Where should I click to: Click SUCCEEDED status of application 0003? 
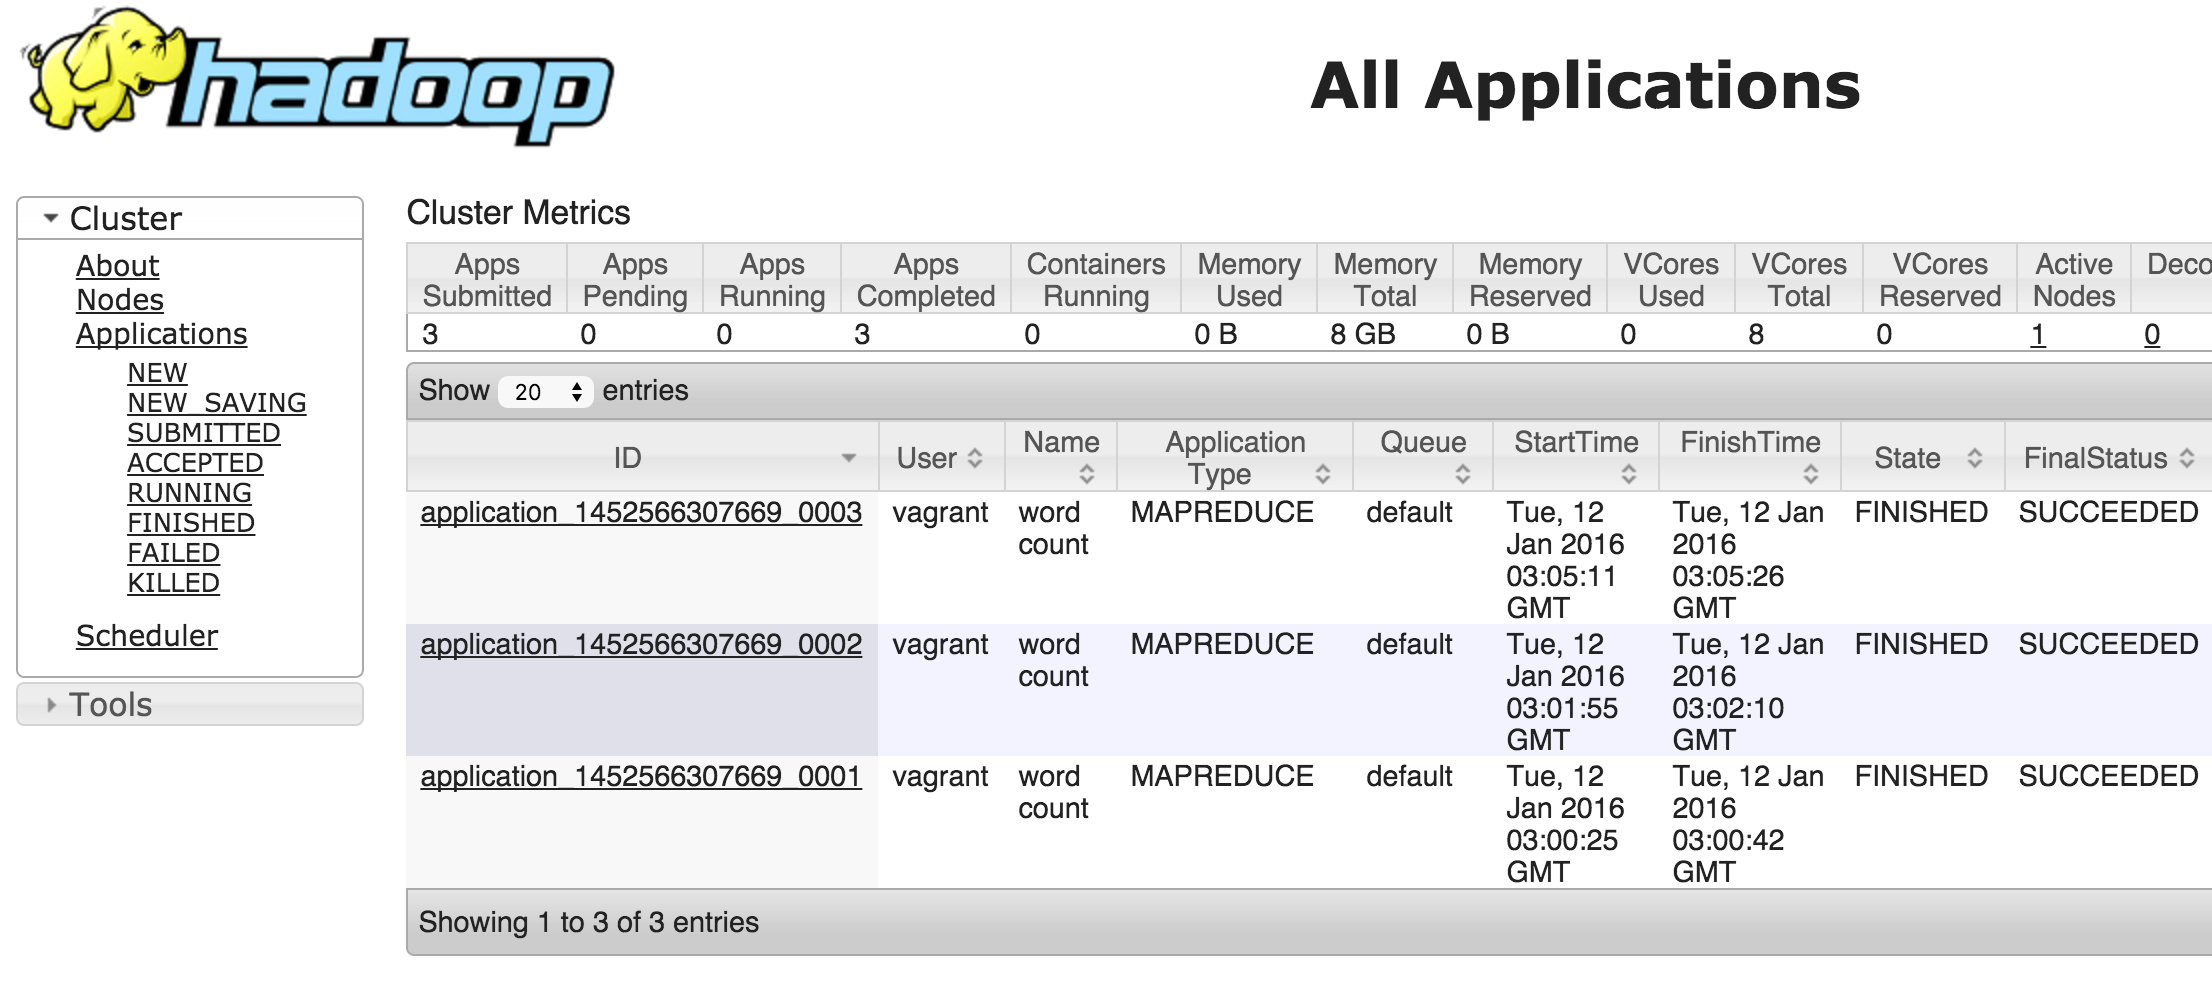[2108, 512]
